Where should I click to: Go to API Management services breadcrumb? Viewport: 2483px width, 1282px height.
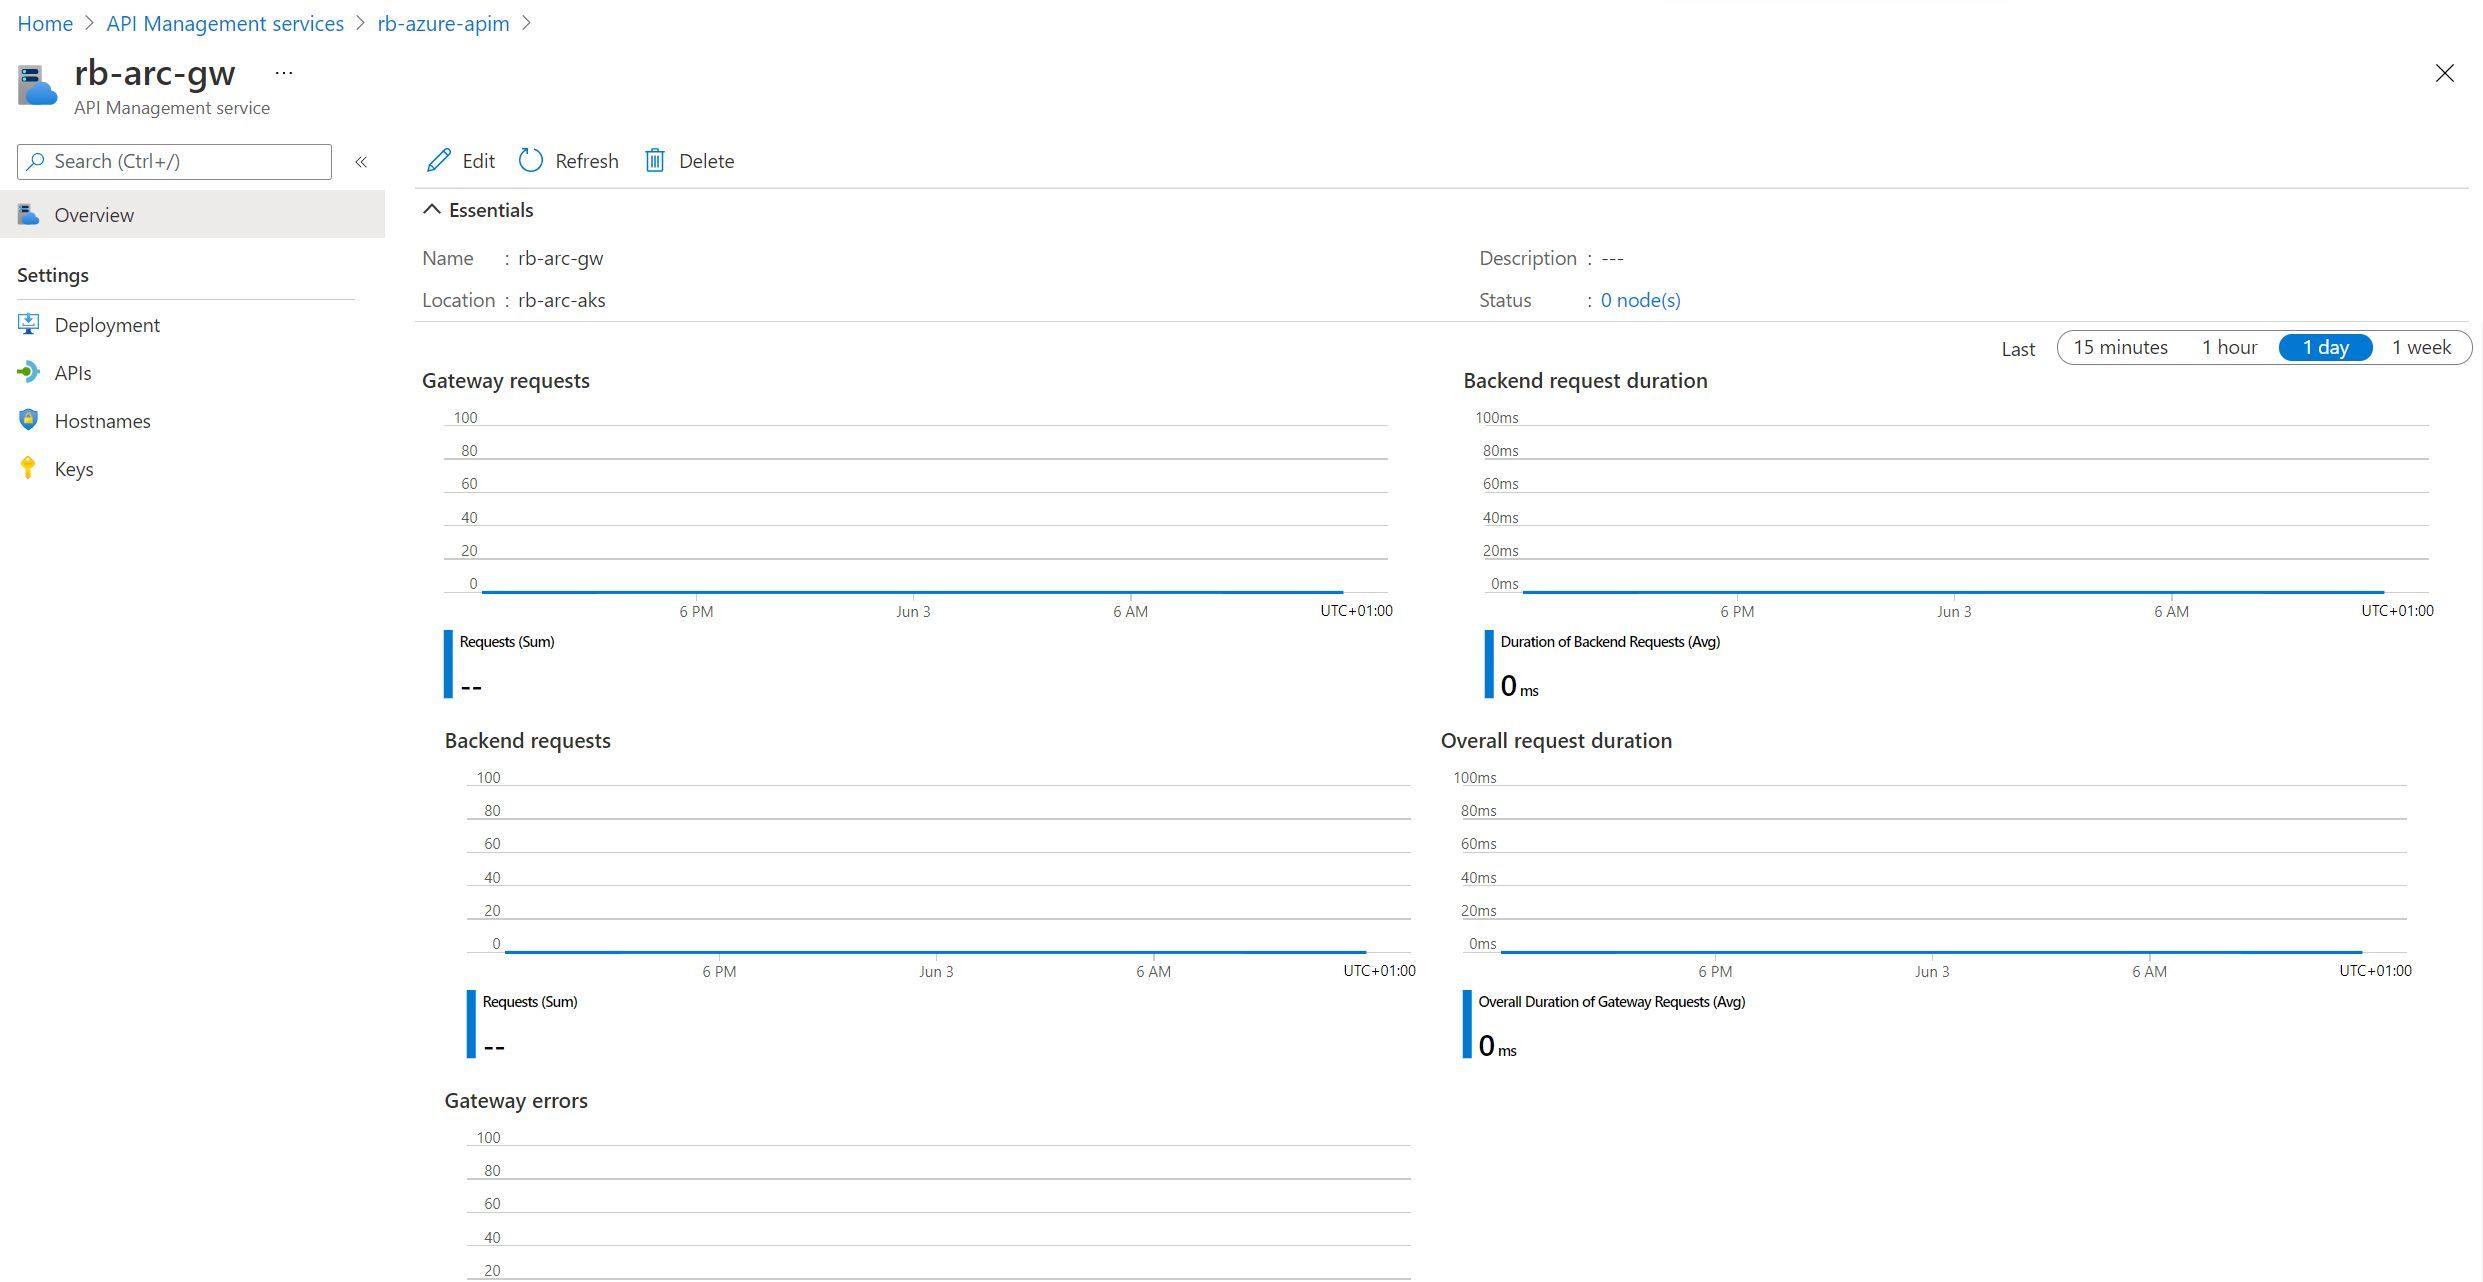tap(225, 23)
